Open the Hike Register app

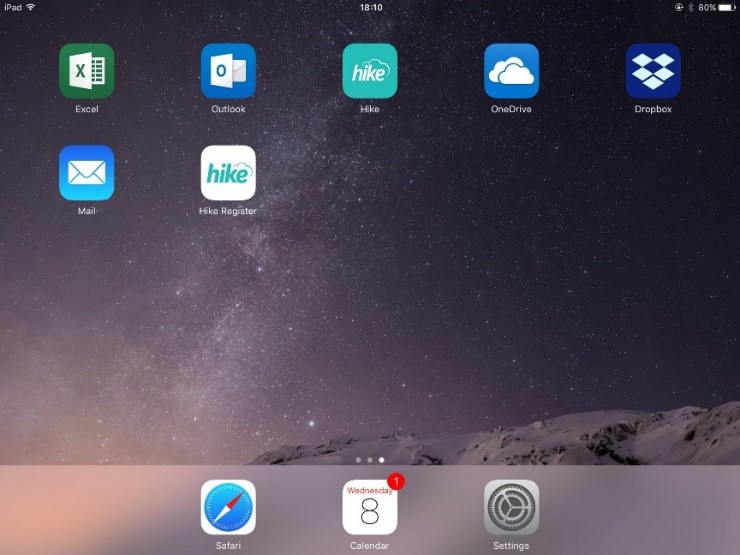point(228,173)
